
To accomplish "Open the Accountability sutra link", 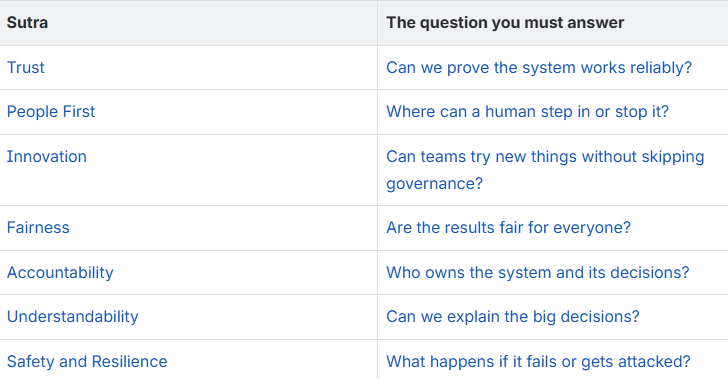I will click(60, 273).
